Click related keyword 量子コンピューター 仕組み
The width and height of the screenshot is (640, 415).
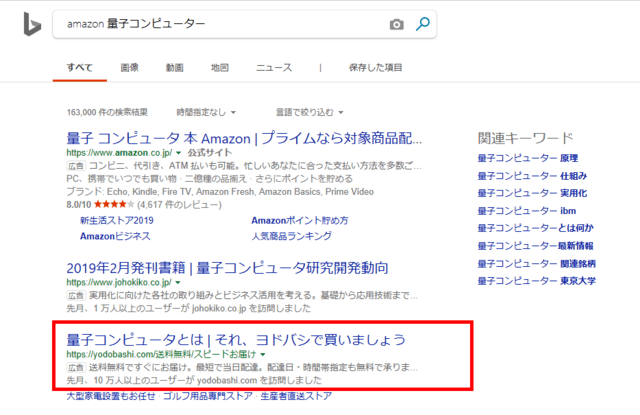532,176
